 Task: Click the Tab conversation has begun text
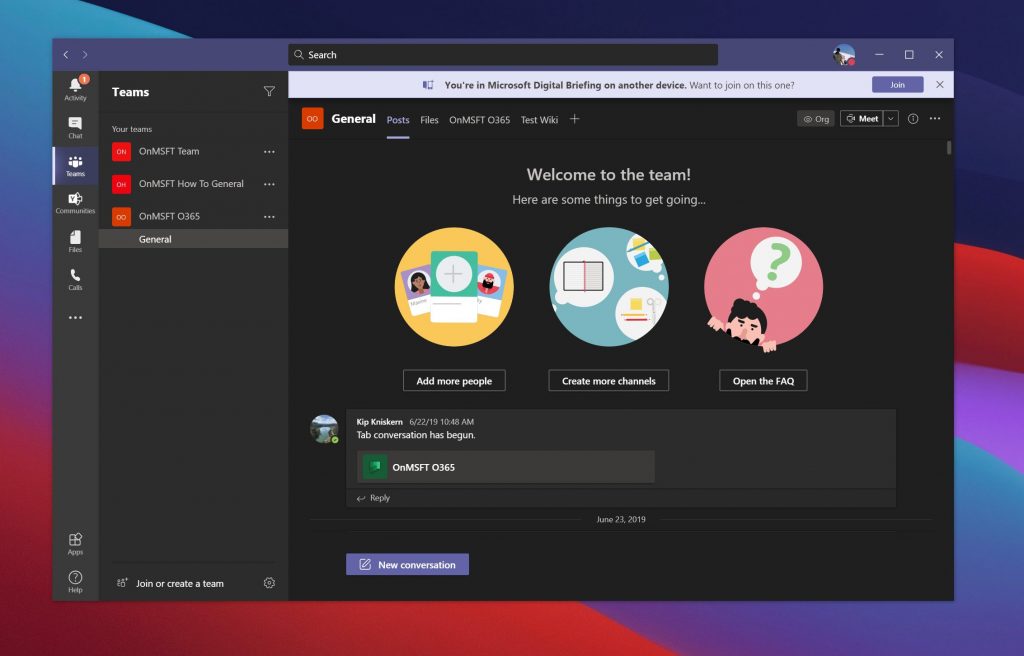[416, 435]
